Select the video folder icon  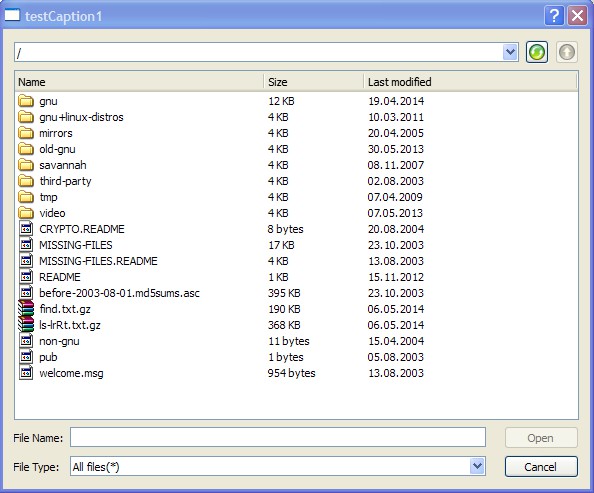coord(26,213)
